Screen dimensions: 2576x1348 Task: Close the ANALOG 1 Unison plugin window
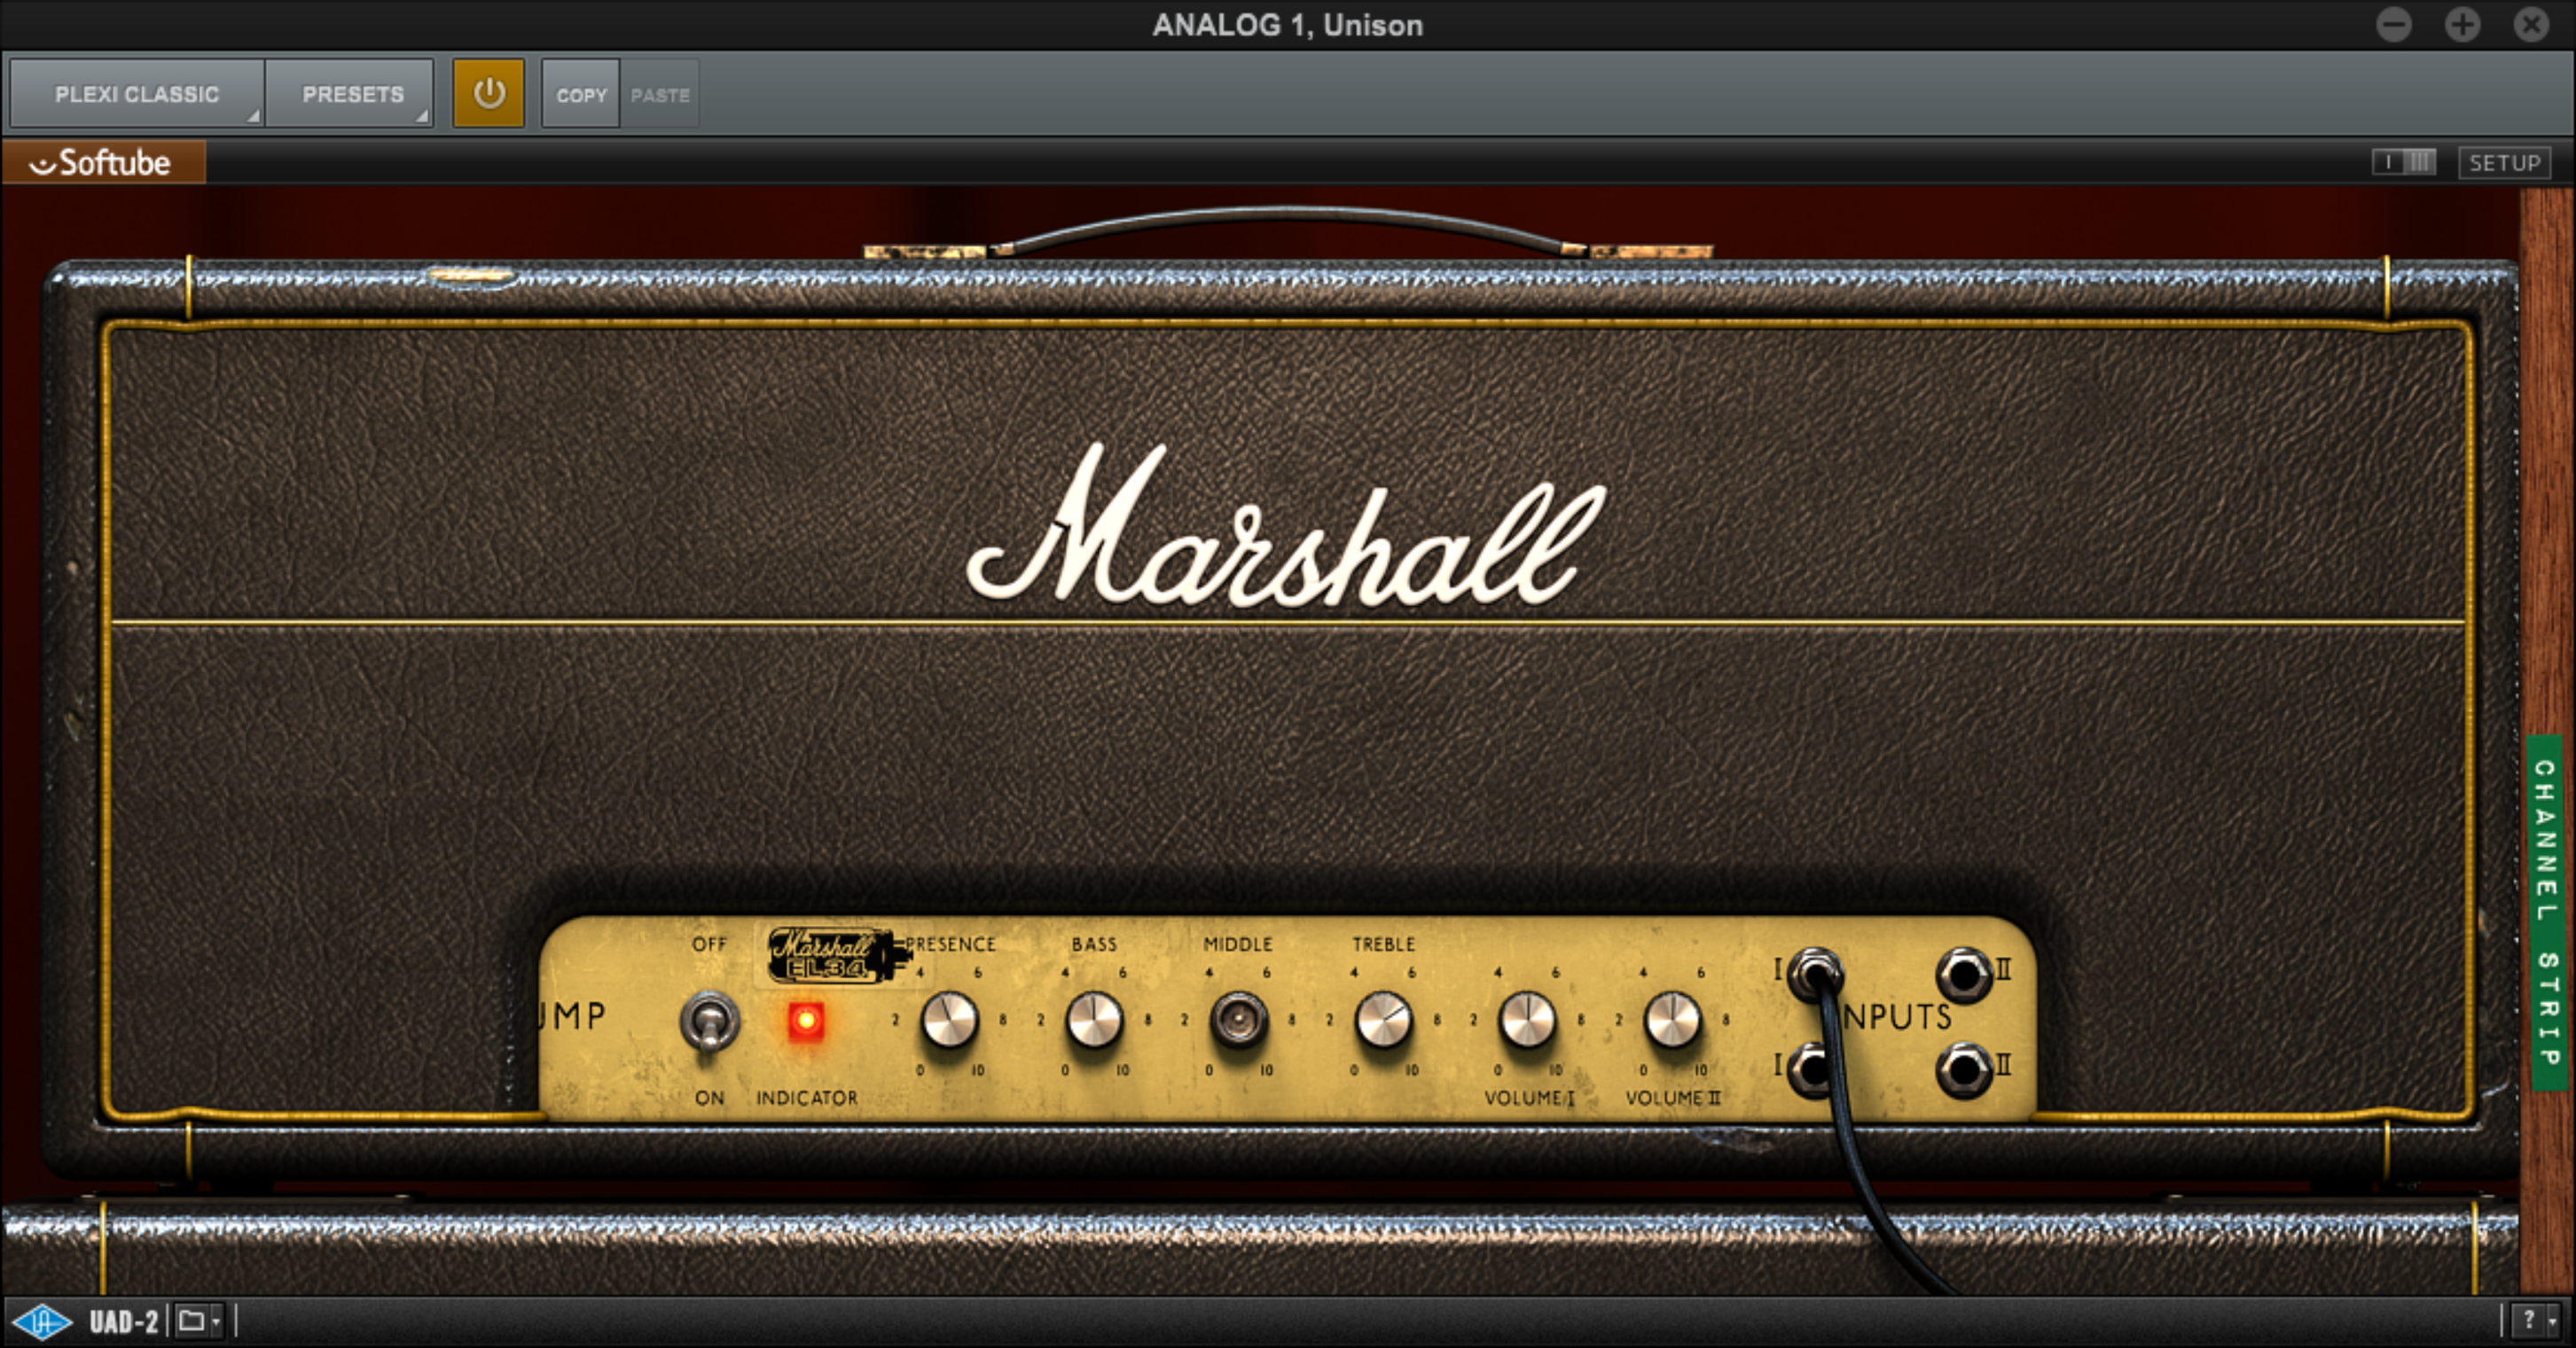coord(2532,24)
